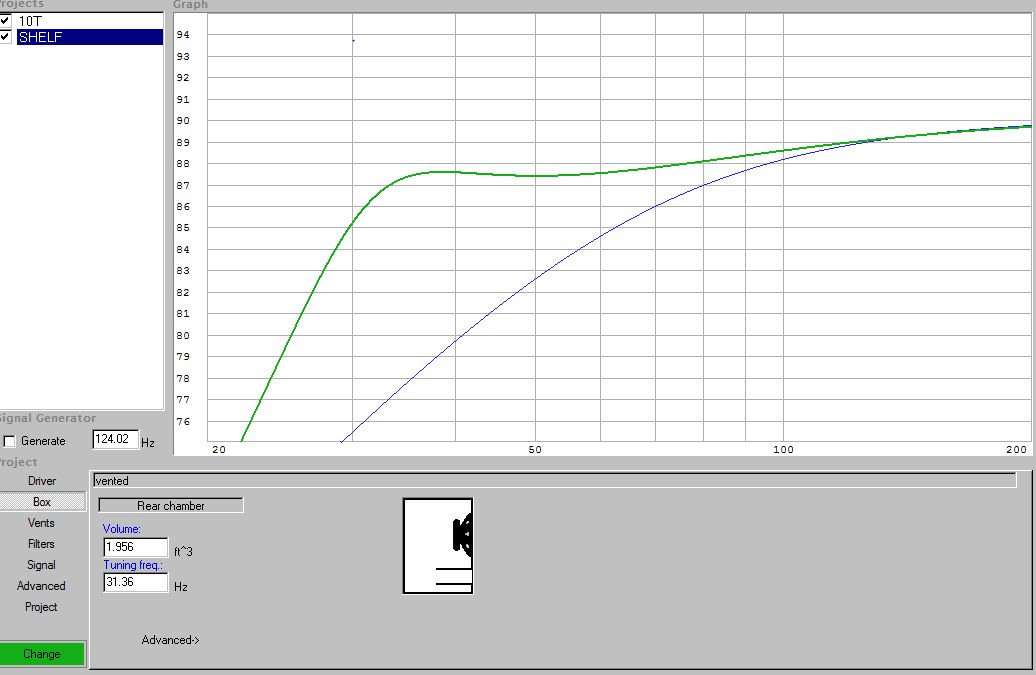
Task: Click the Volume label
Action: (122, 529)
